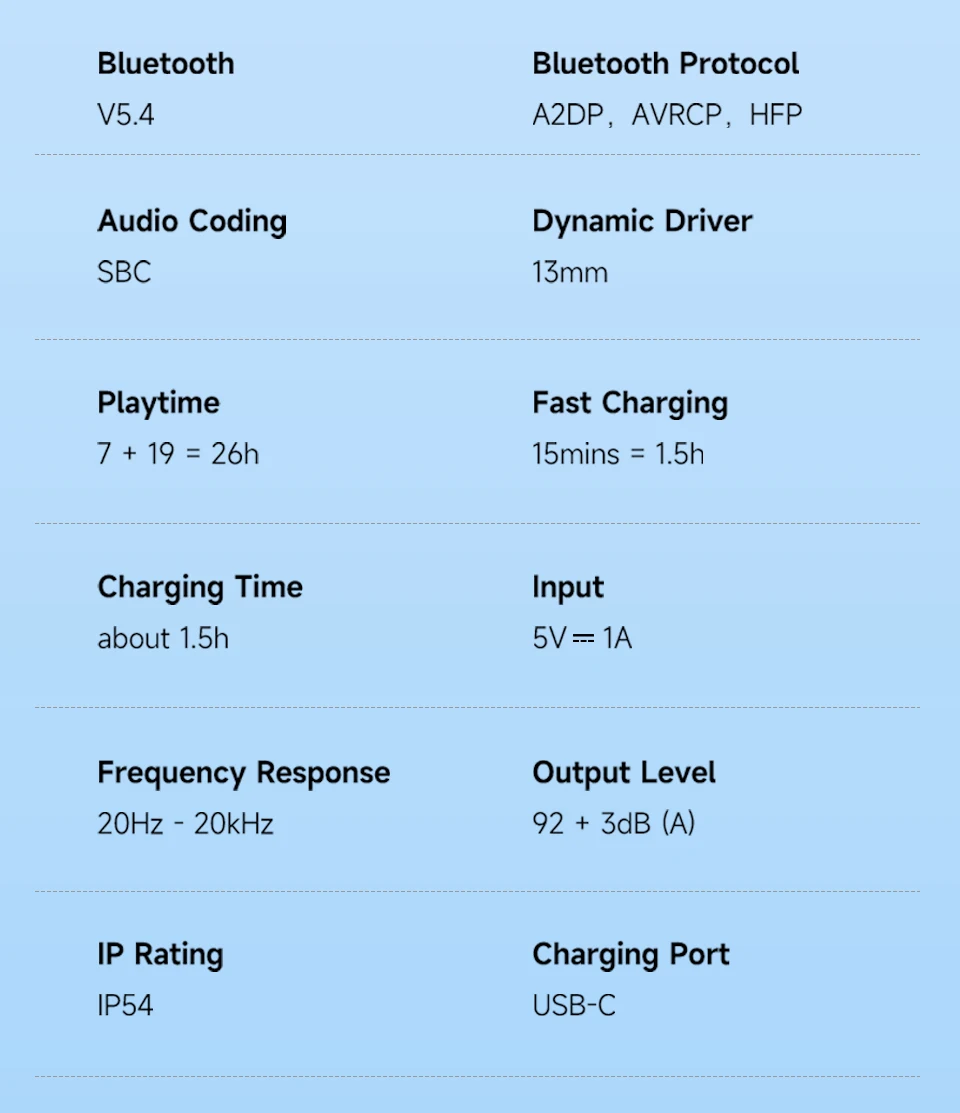This screenshot has height=1113, width=960.
Task: Click the Playtime heading
Action: pyautogui.click(x=158, y=403)
